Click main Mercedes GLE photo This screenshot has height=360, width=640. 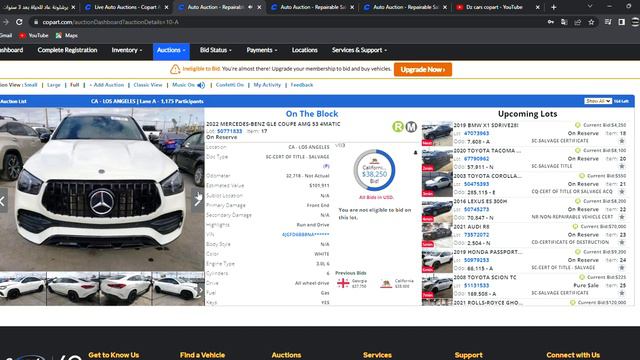pyautogui.click(x=102, y=189)
